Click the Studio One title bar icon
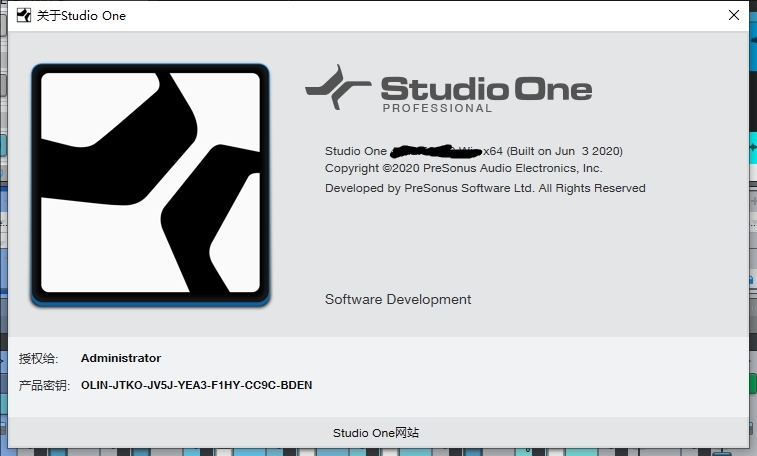Screen dimensions: 757x456 coord(24,15)
